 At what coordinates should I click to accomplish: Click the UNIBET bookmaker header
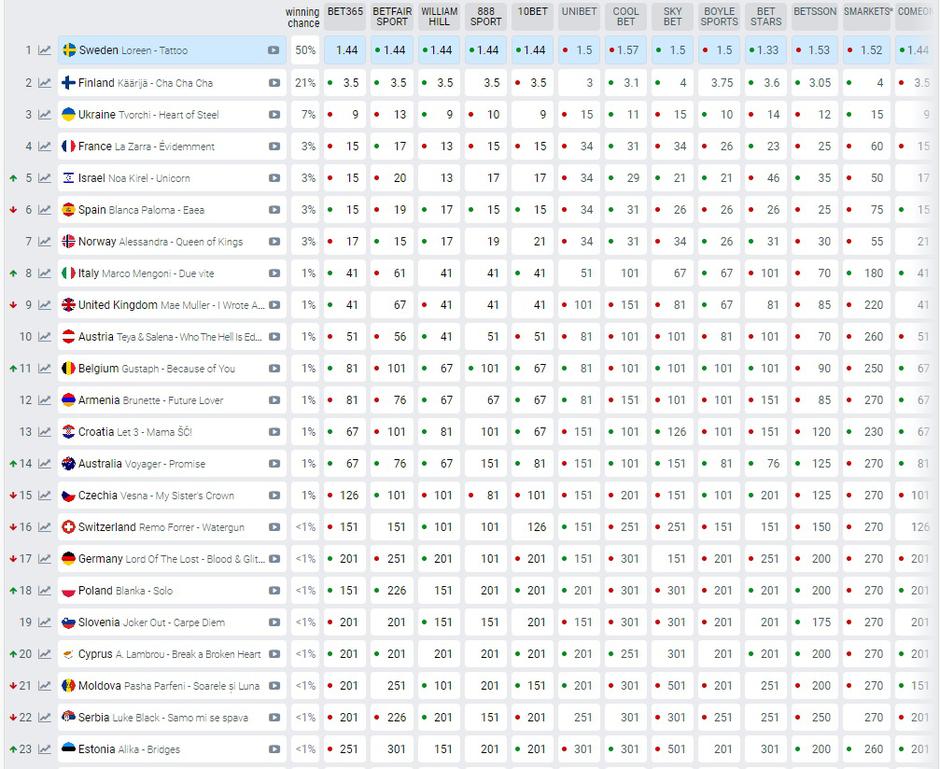coord(579,12)
